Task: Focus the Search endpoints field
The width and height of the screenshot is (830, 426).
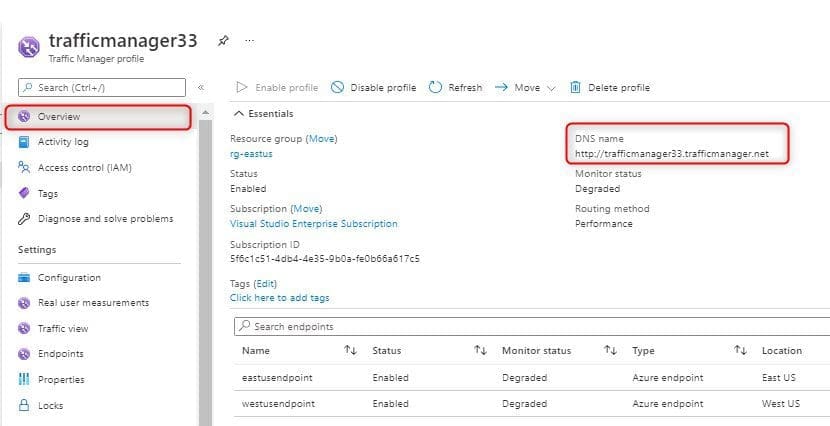Action: 531,327
